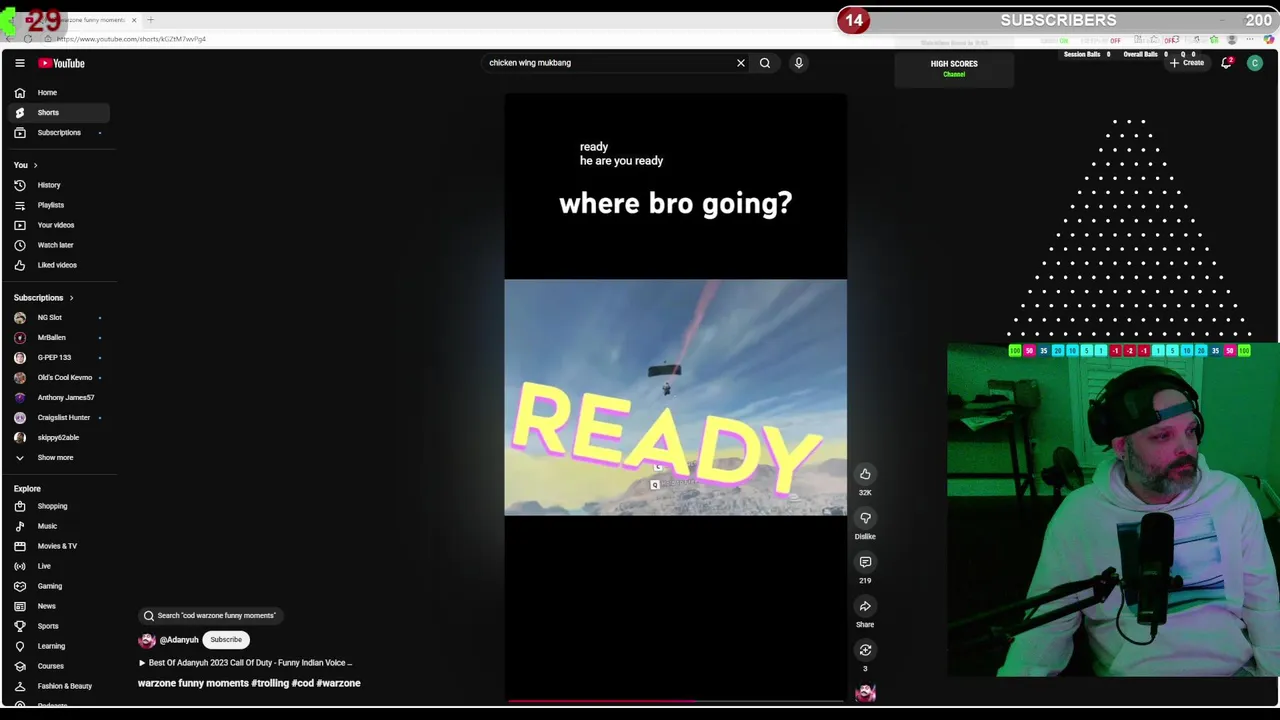Click the search "cod warzone funny moments" suggestion
Viewport: 1280px width, 720px height.
coord(209,616)
